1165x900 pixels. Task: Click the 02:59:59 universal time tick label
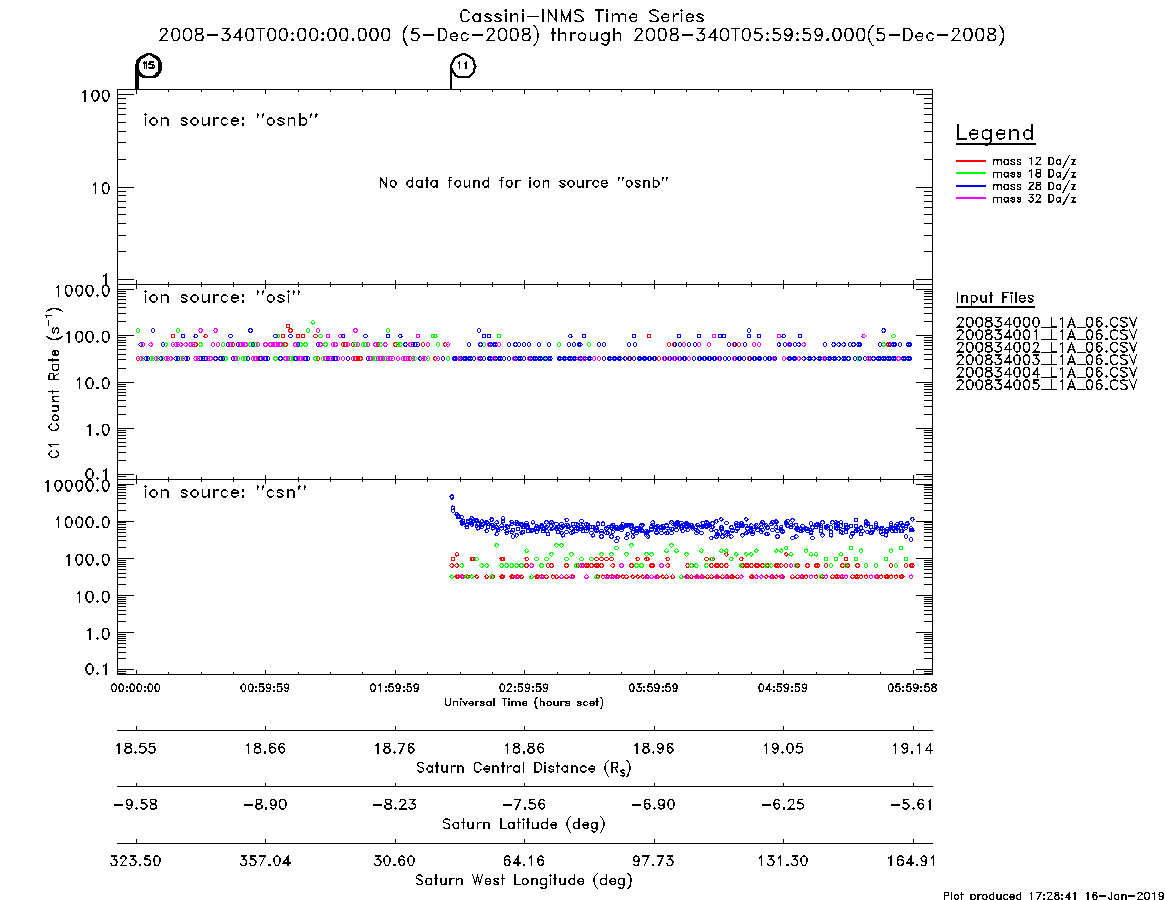point(524,688)
